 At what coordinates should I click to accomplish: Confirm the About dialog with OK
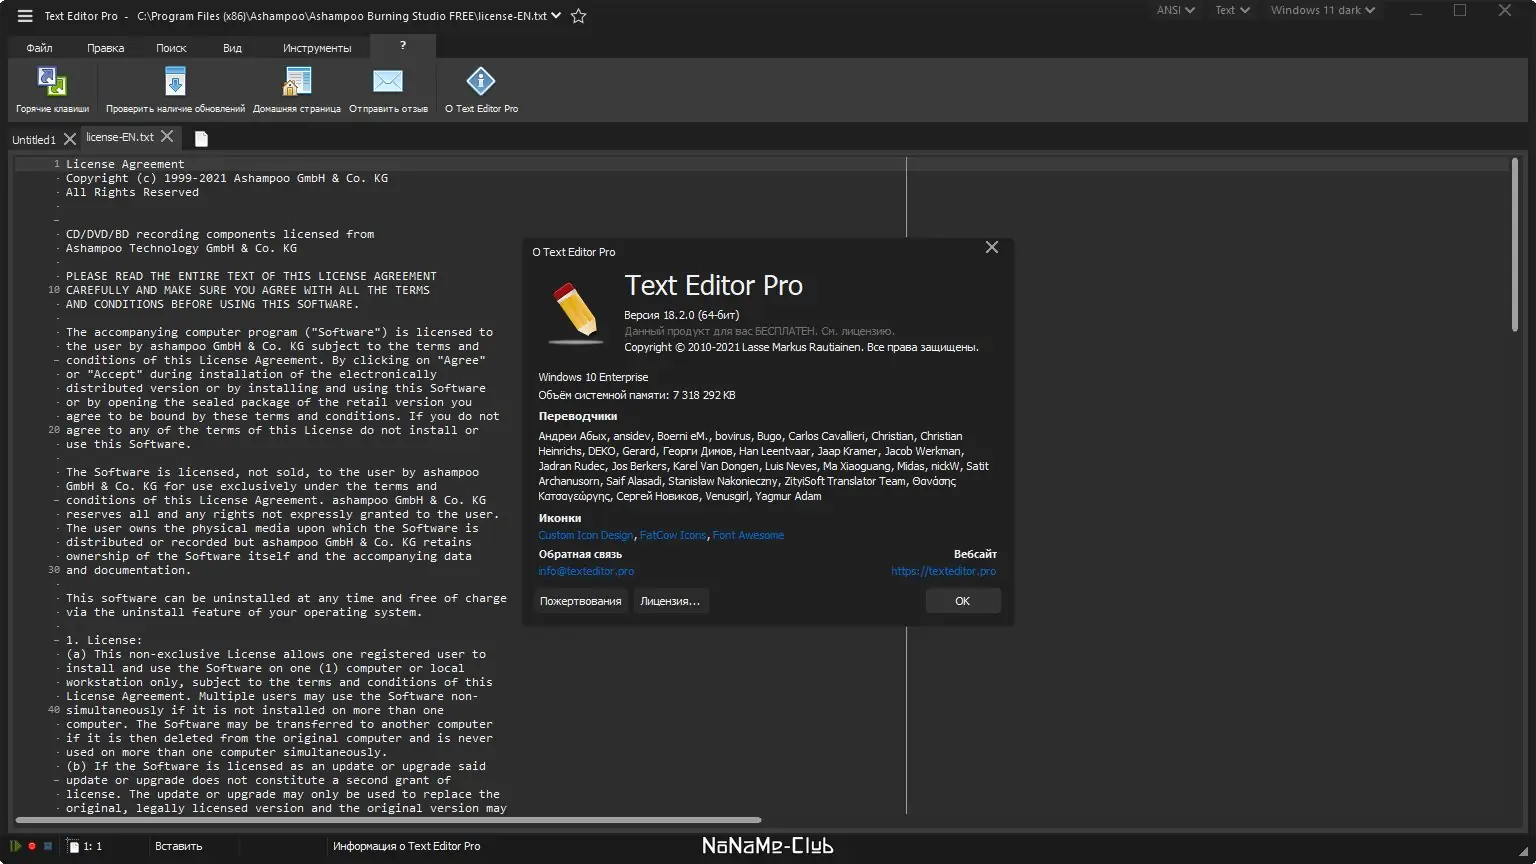tap(962, 601)
